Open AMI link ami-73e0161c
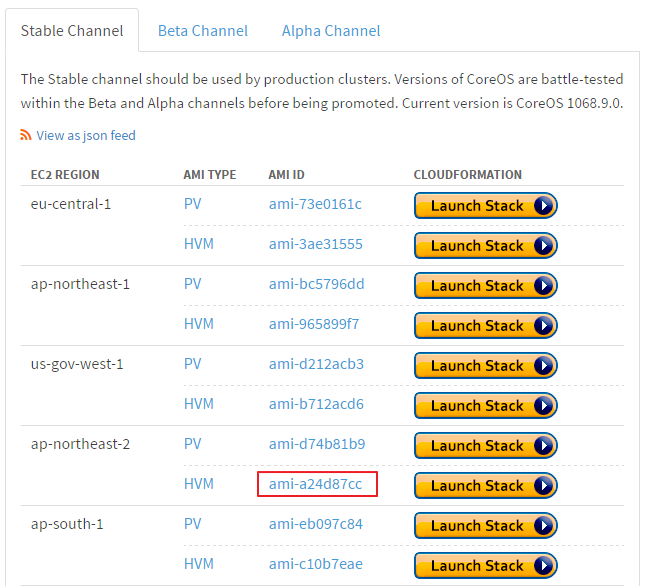645x586 pixels. pos(315,204)
